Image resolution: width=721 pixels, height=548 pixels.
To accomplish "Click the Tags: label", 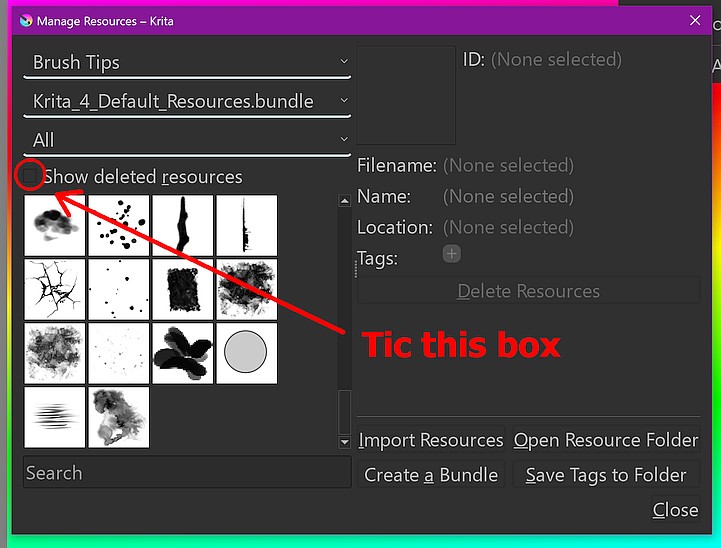I will pos(378,258).
